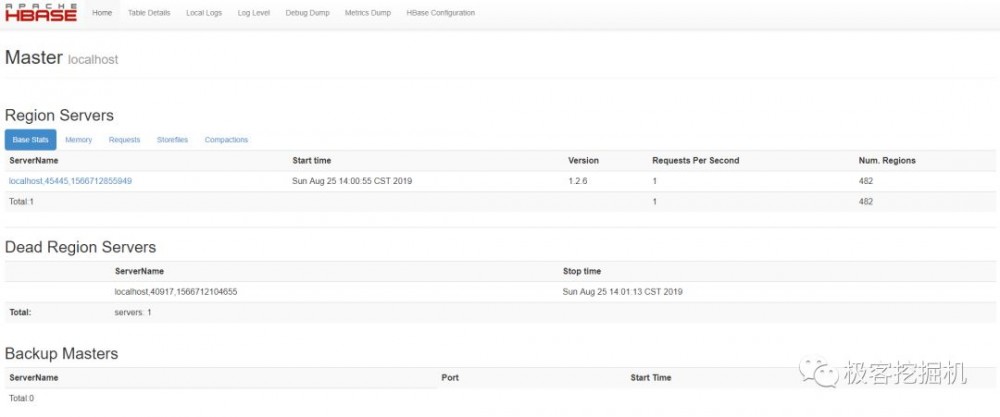The image size is (1000, 417).
Task: Open the Local Logs page
Action: [204, 13]
